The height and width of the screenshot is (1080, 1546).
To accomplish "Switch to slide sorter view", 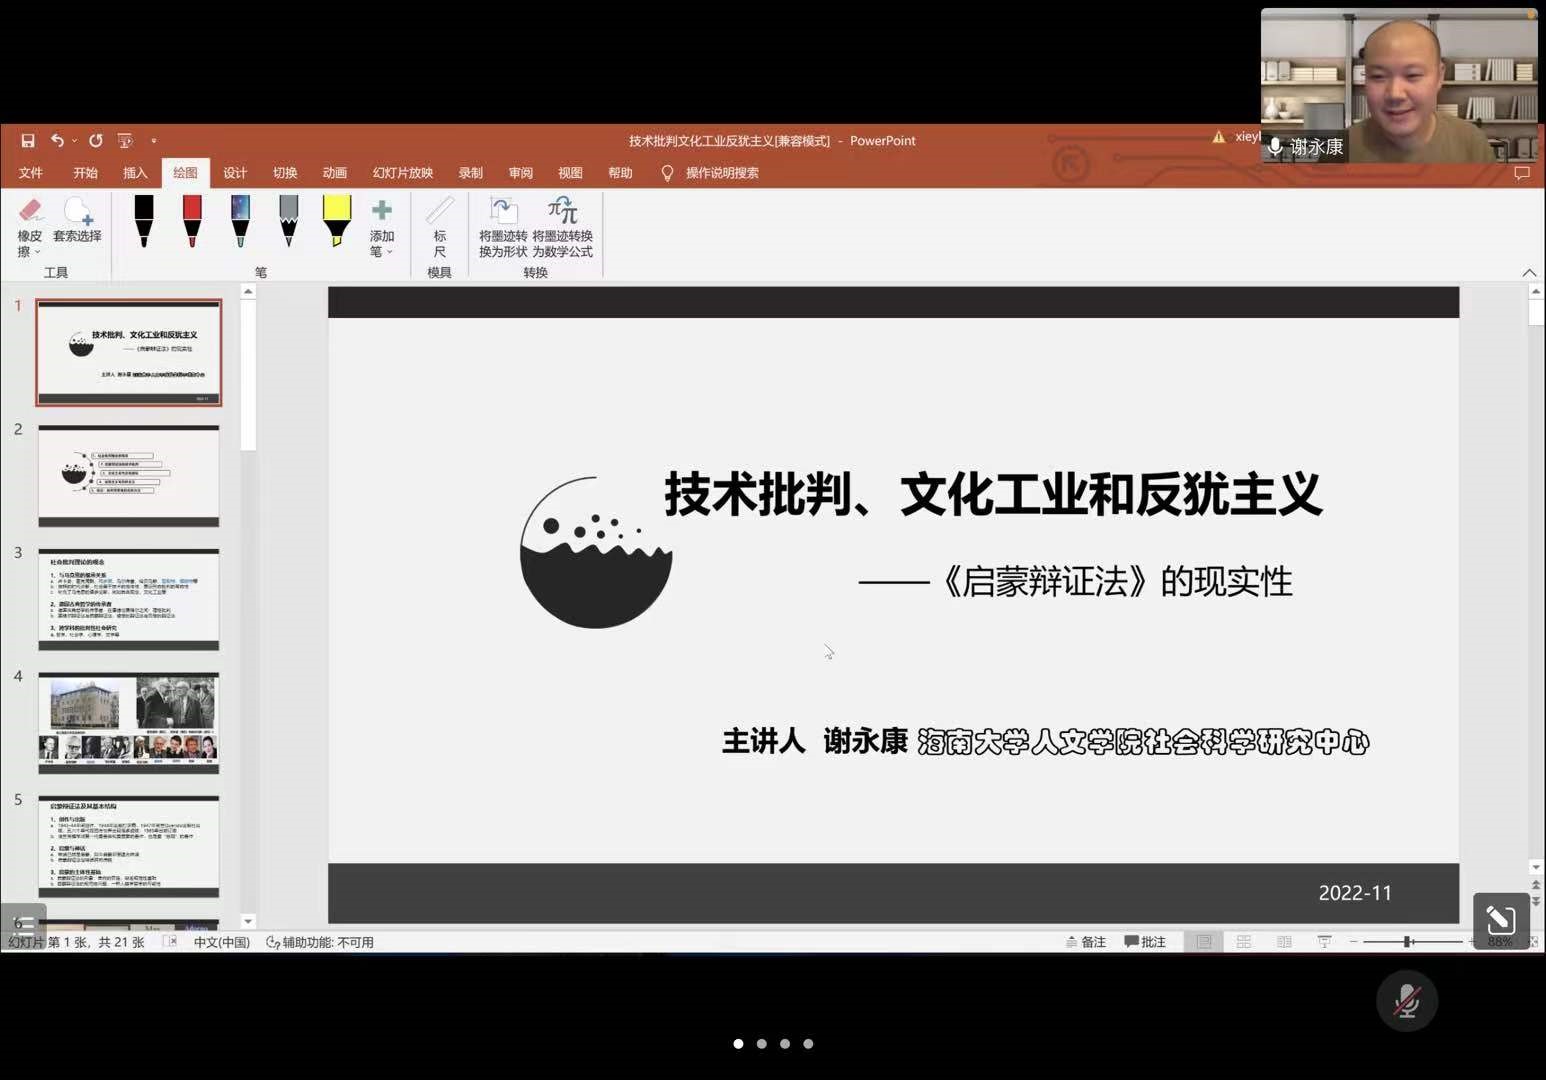I will tap(1244, 942).
